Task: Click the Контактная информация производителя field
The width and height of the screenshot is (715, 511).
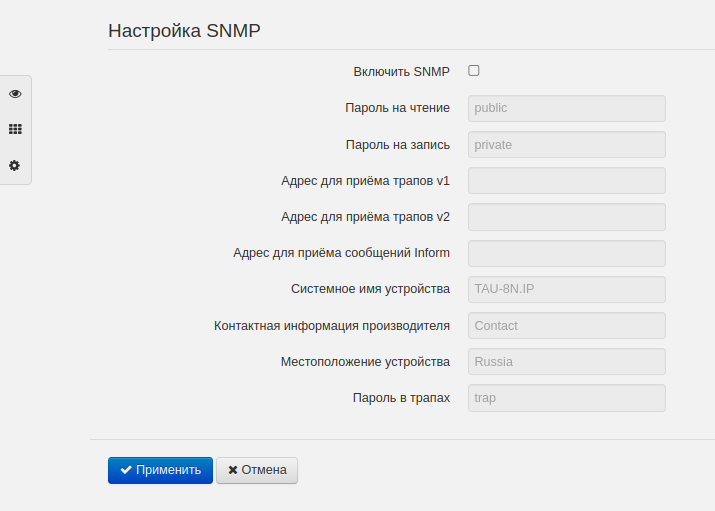Action: coord(566,325)
